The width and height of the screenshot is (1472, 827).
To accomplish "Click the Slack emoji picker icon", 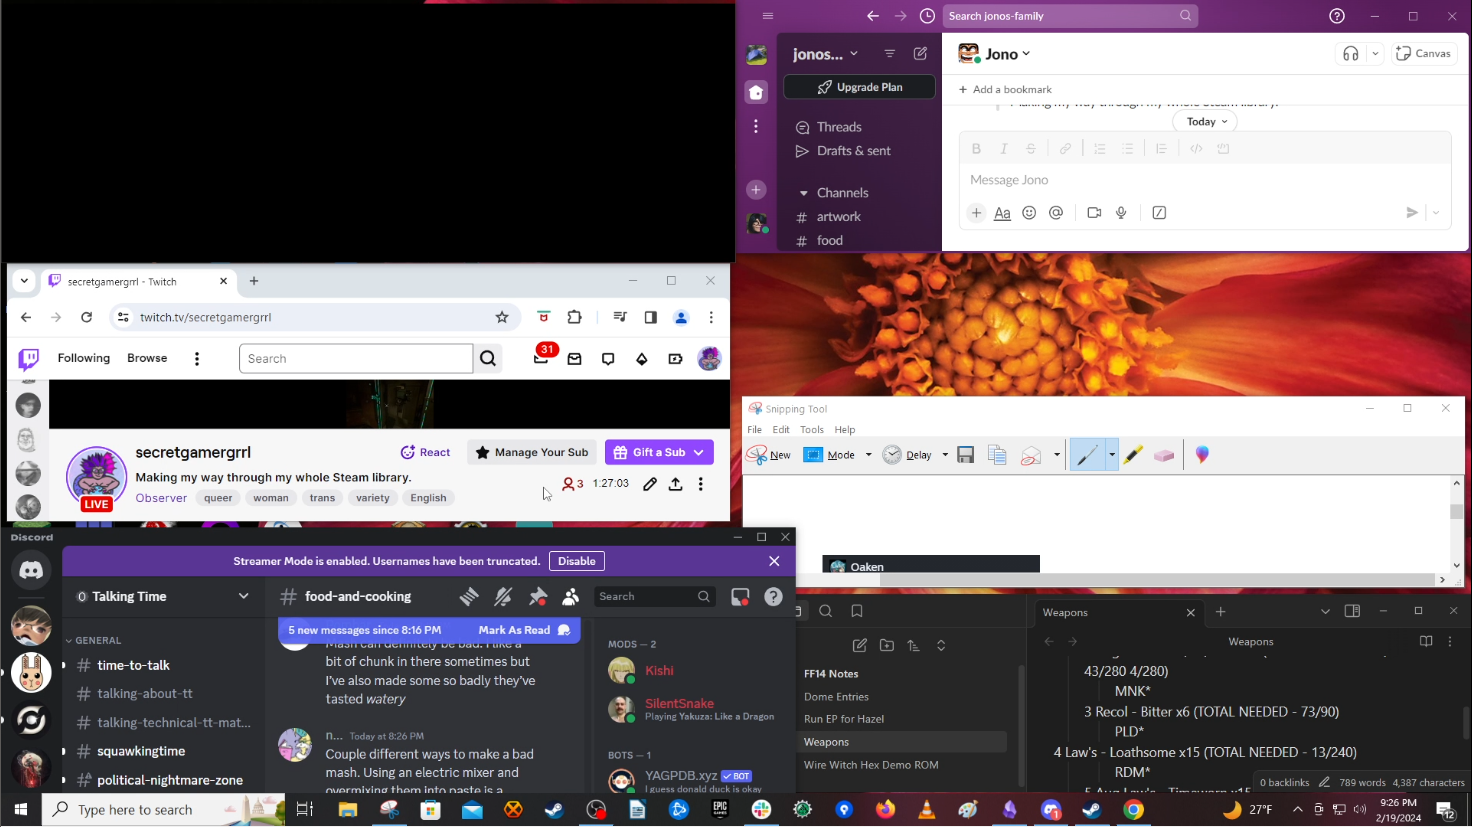I will pos(1029,213).
